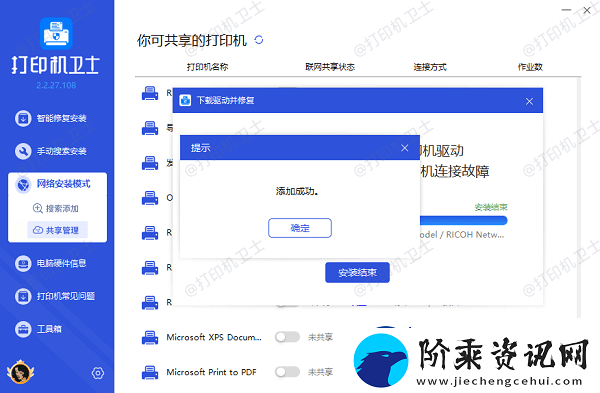Toggle sharing for Microsoft XPS Document printer
Image resolution: width=600 pixels, height=393 pixels.
click(x=287, y=337)
